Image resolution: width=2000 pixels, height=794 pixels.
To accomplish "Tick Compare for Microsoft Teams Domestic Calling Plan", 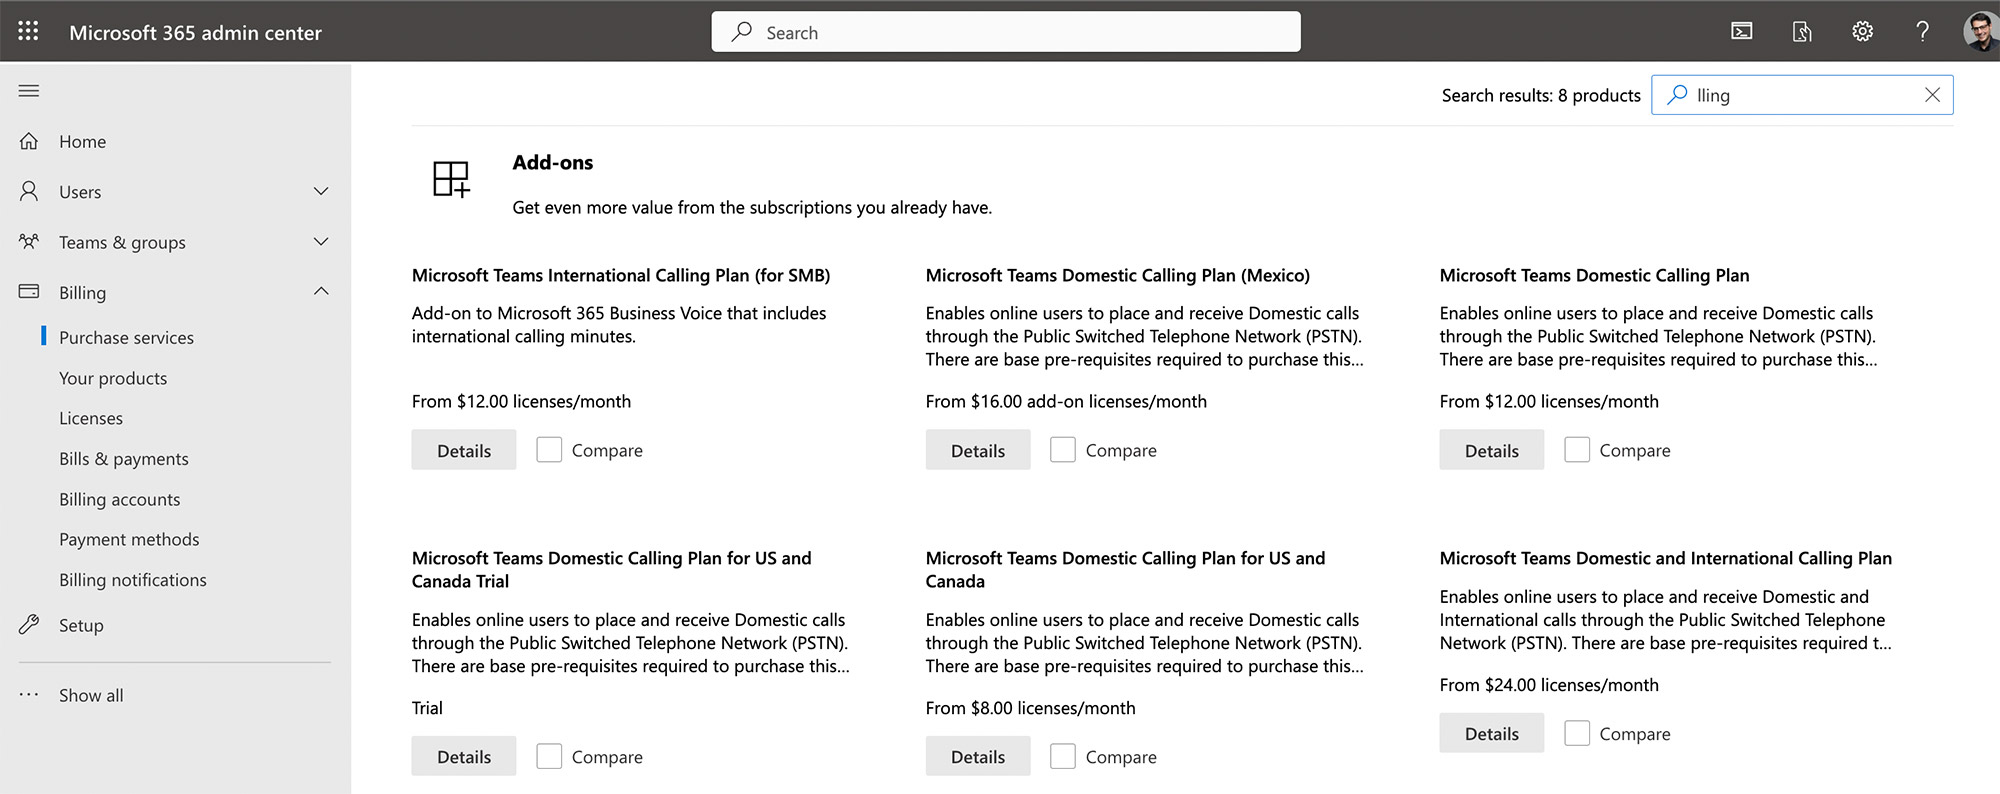I will point(1577,449).
